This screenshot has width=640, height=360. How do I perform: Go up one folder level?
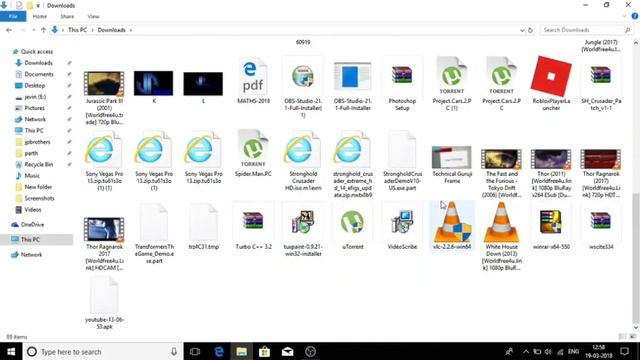43,30
